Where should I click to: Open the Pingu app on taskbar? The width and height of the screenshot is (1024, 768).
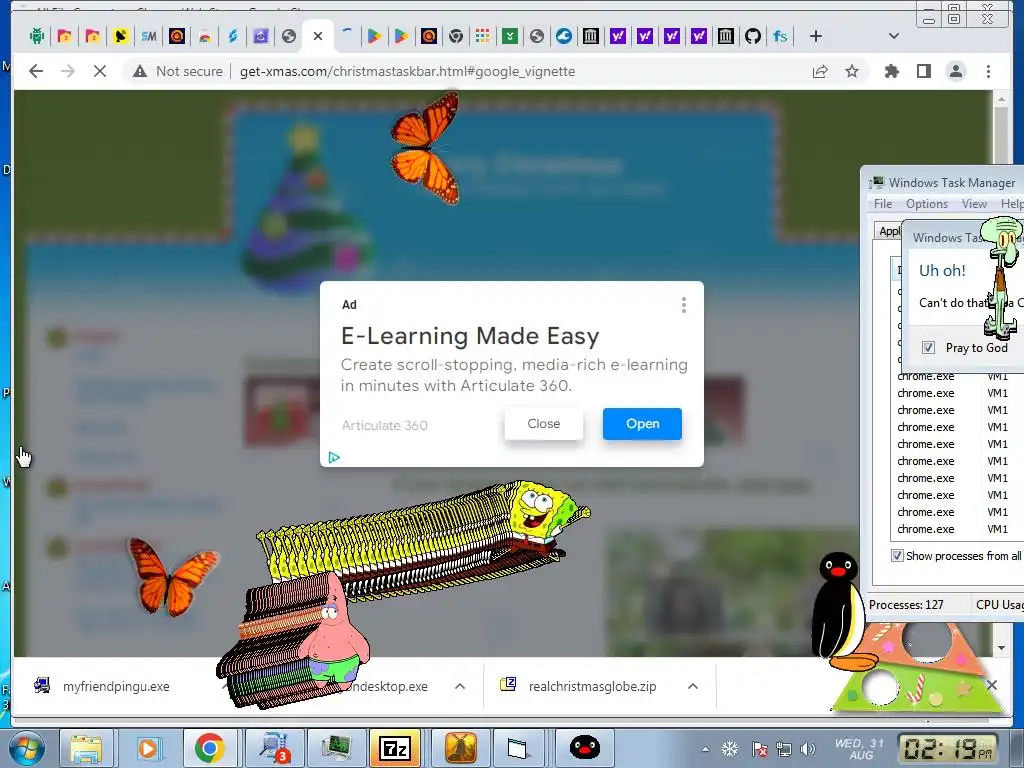click(x=584, y=748)
